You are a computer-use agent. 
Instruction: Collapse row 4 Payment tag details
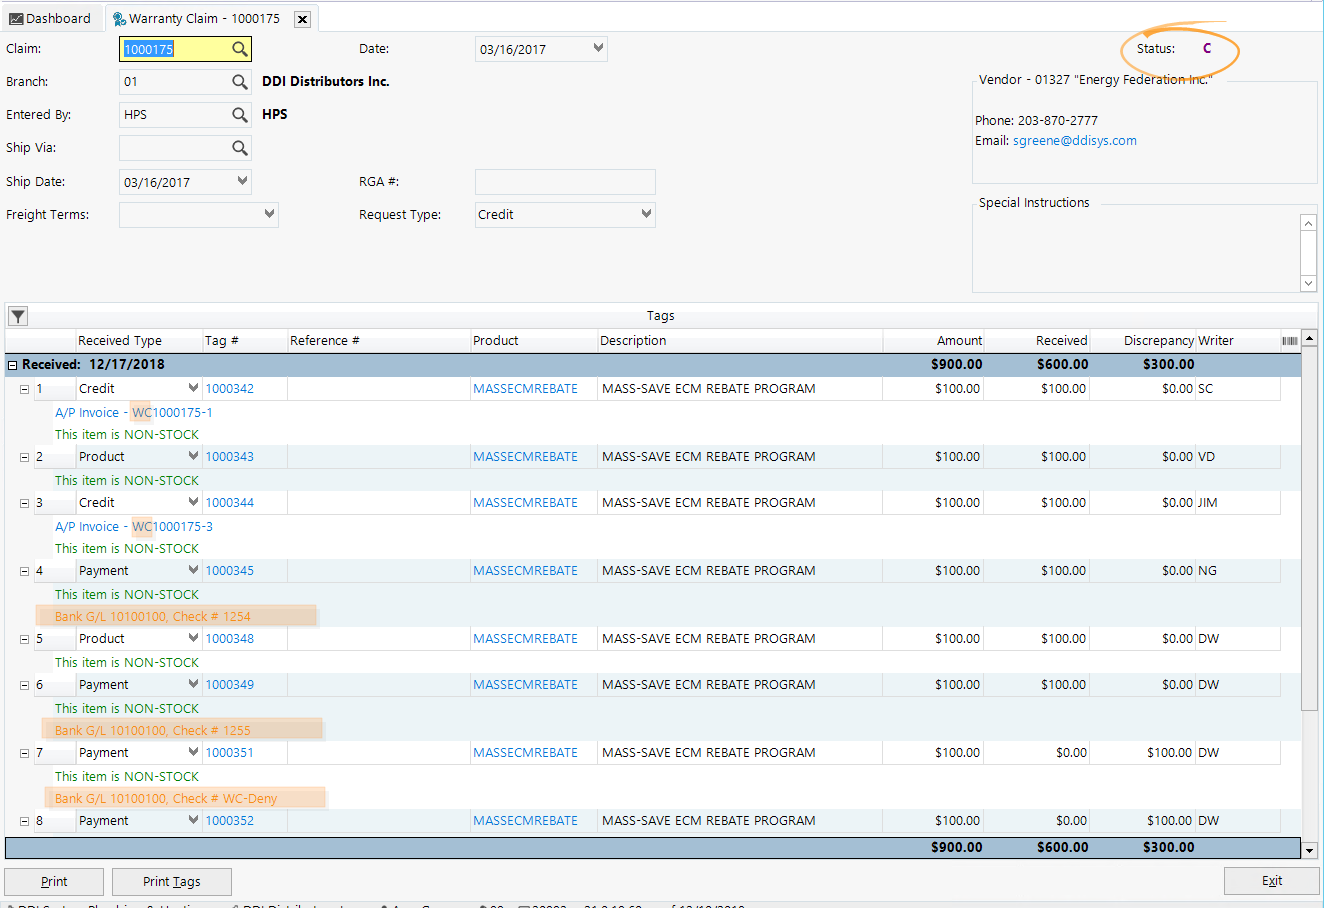click(24, 570)
